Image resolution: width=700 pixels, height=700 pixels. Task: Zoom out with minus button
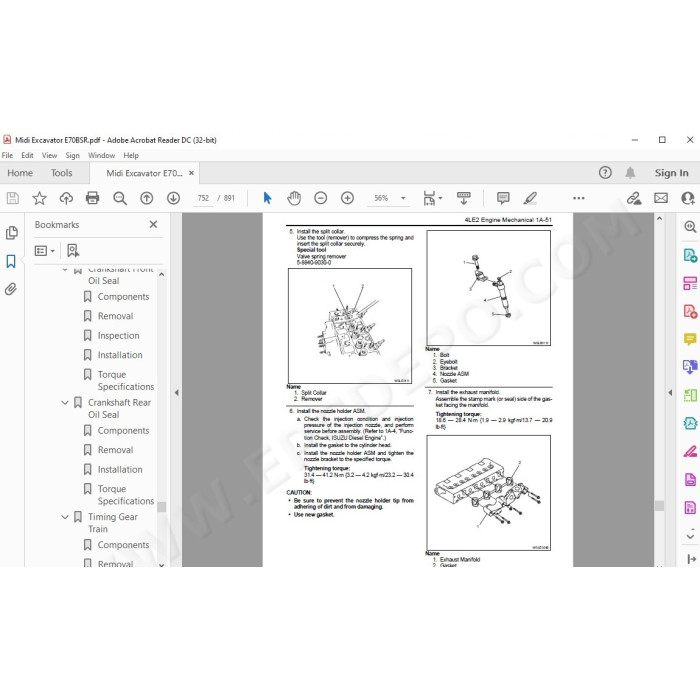(321, 198)
